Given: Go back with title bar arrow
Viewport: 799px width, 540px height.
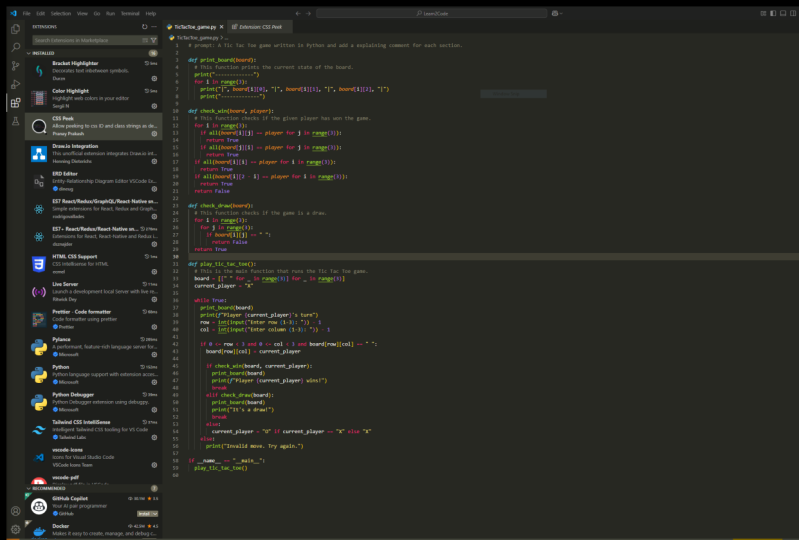Looking at the screenshot, I should coord(298,13).
